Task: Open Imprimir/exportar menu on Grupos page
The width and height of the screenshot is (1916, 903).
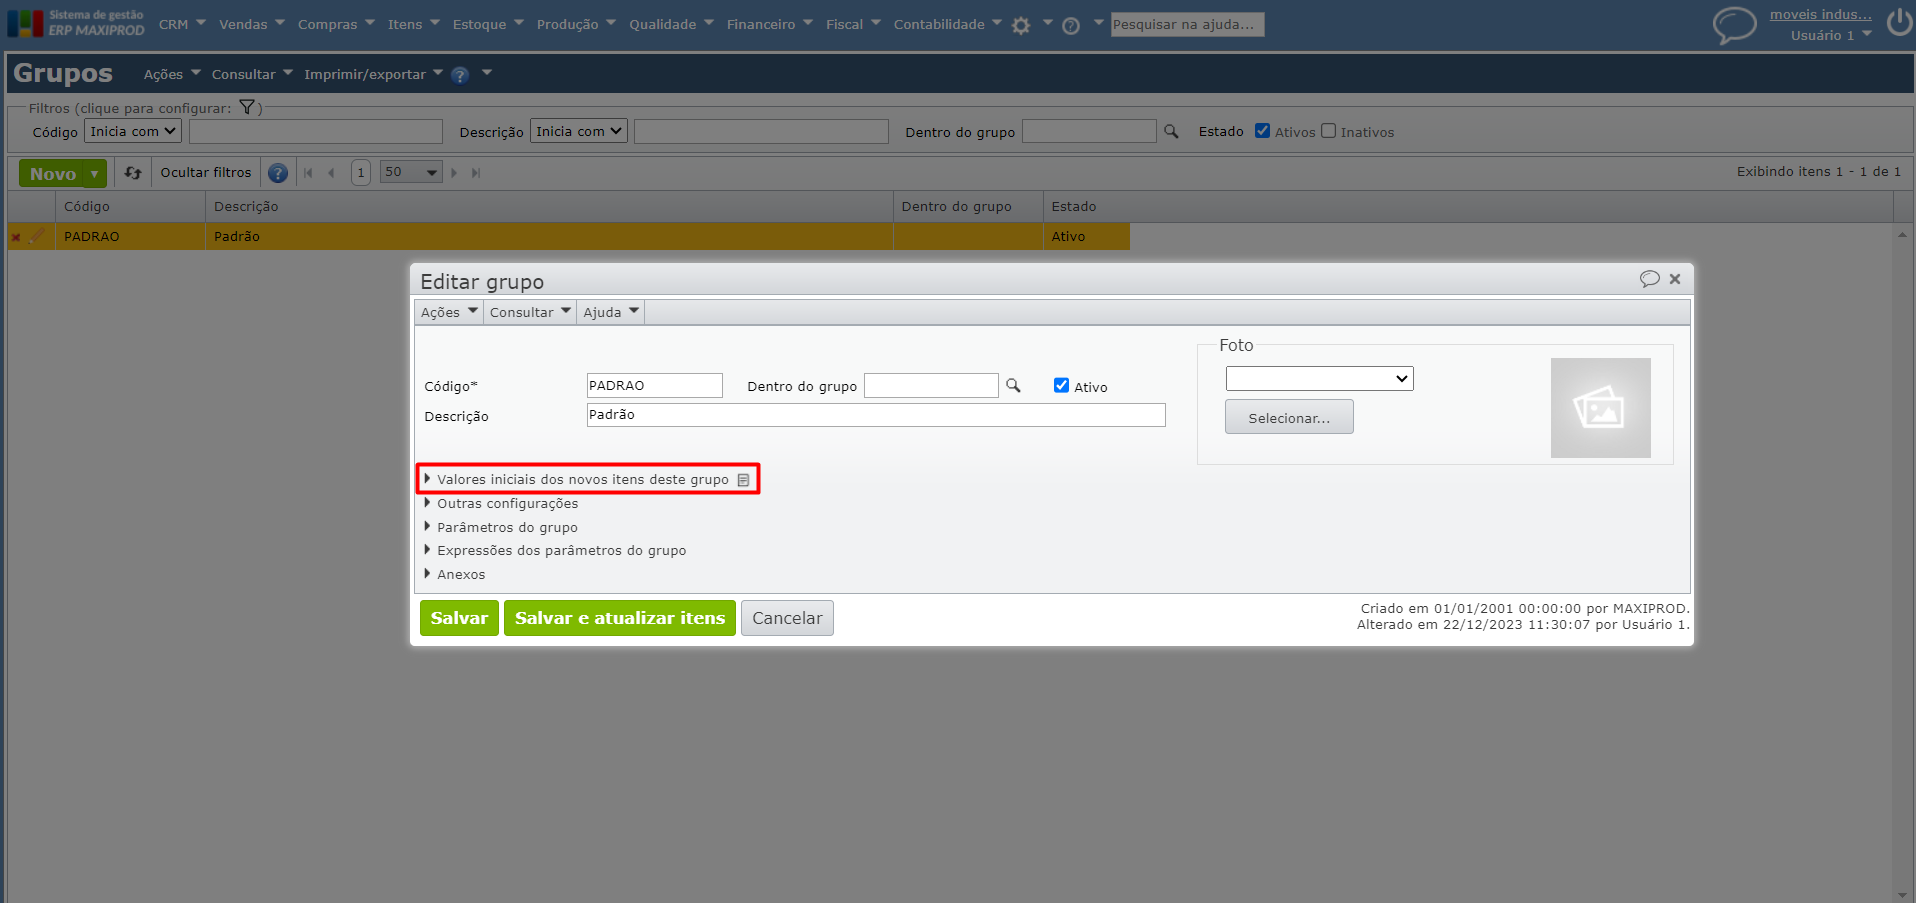Action: pos(373,75)
